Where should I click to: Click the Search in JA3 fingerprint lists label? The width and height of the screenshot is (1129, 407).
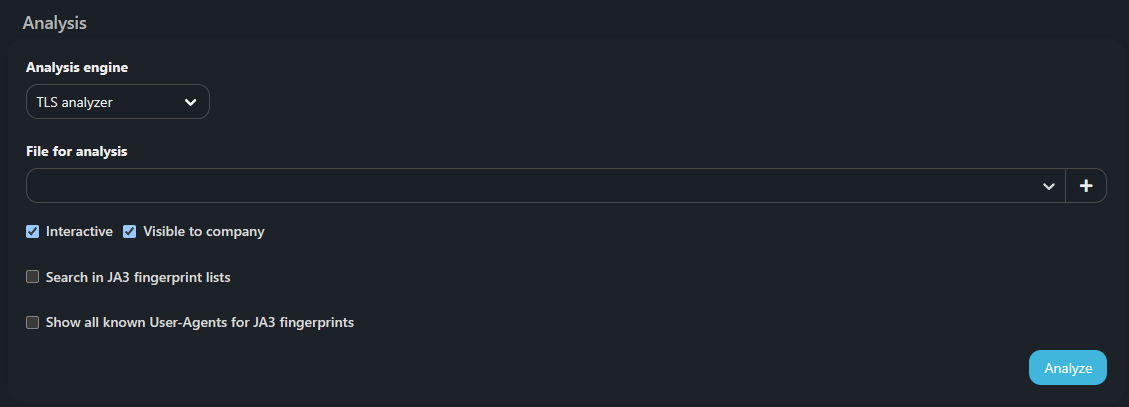click(x=138, y=277)
